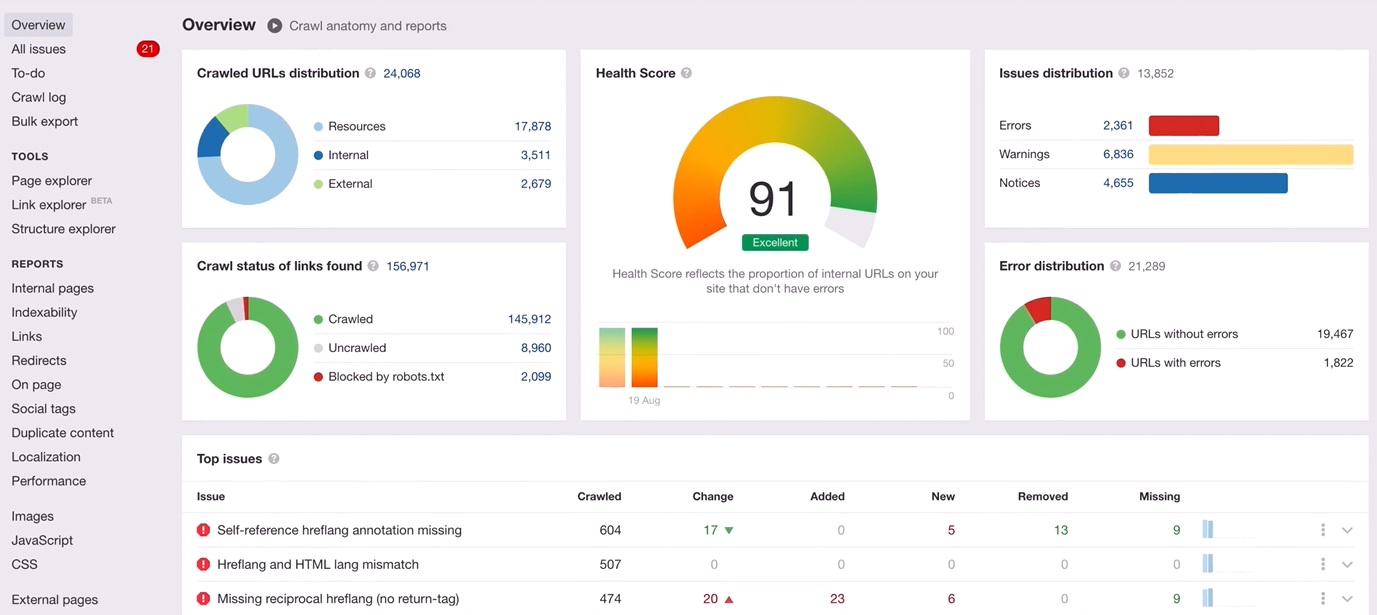
Task: Click the yellow Warnings bar
Action: tap(1250, 154)
